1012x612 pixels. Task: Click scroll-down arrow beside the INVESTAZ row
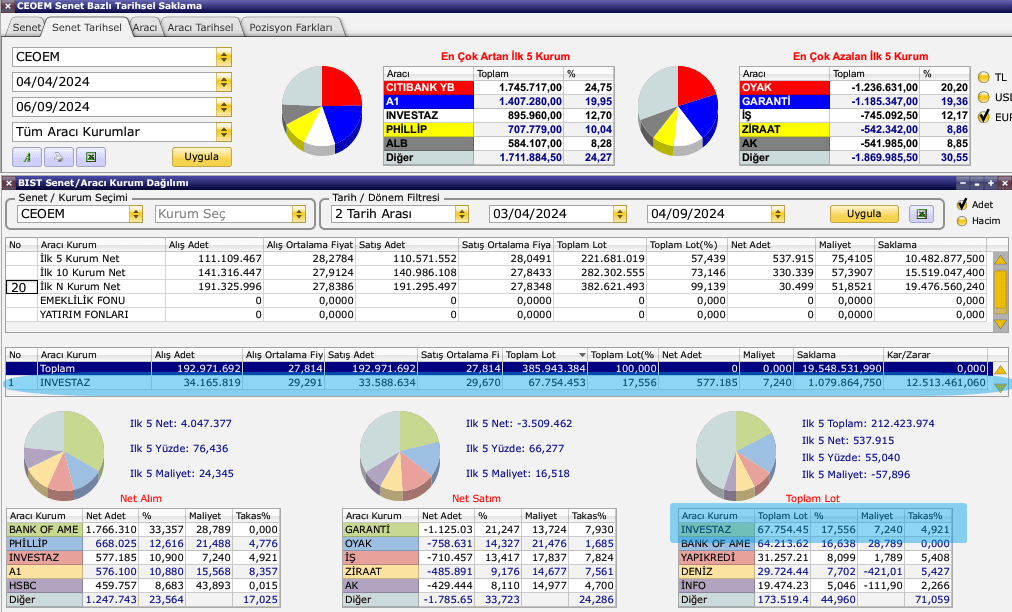coord(1000,387)
